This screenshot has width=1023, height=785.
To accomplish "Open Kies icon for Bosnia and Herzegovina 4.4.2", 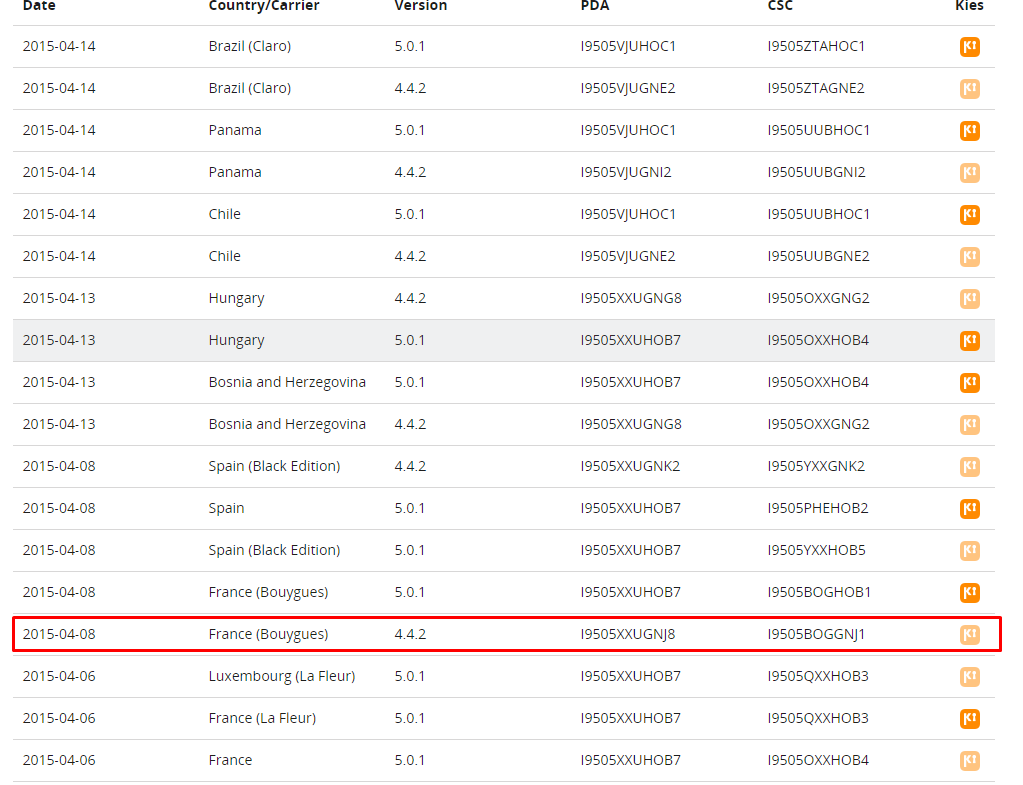I will [x=970, y=424].
